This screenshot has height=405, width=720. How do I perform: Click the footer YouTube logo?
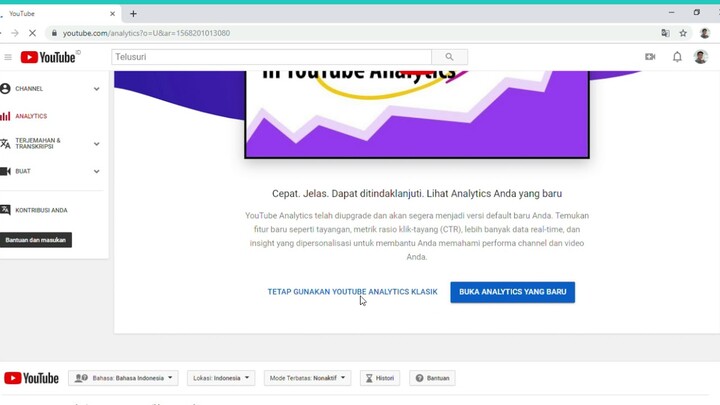(31, 378)
